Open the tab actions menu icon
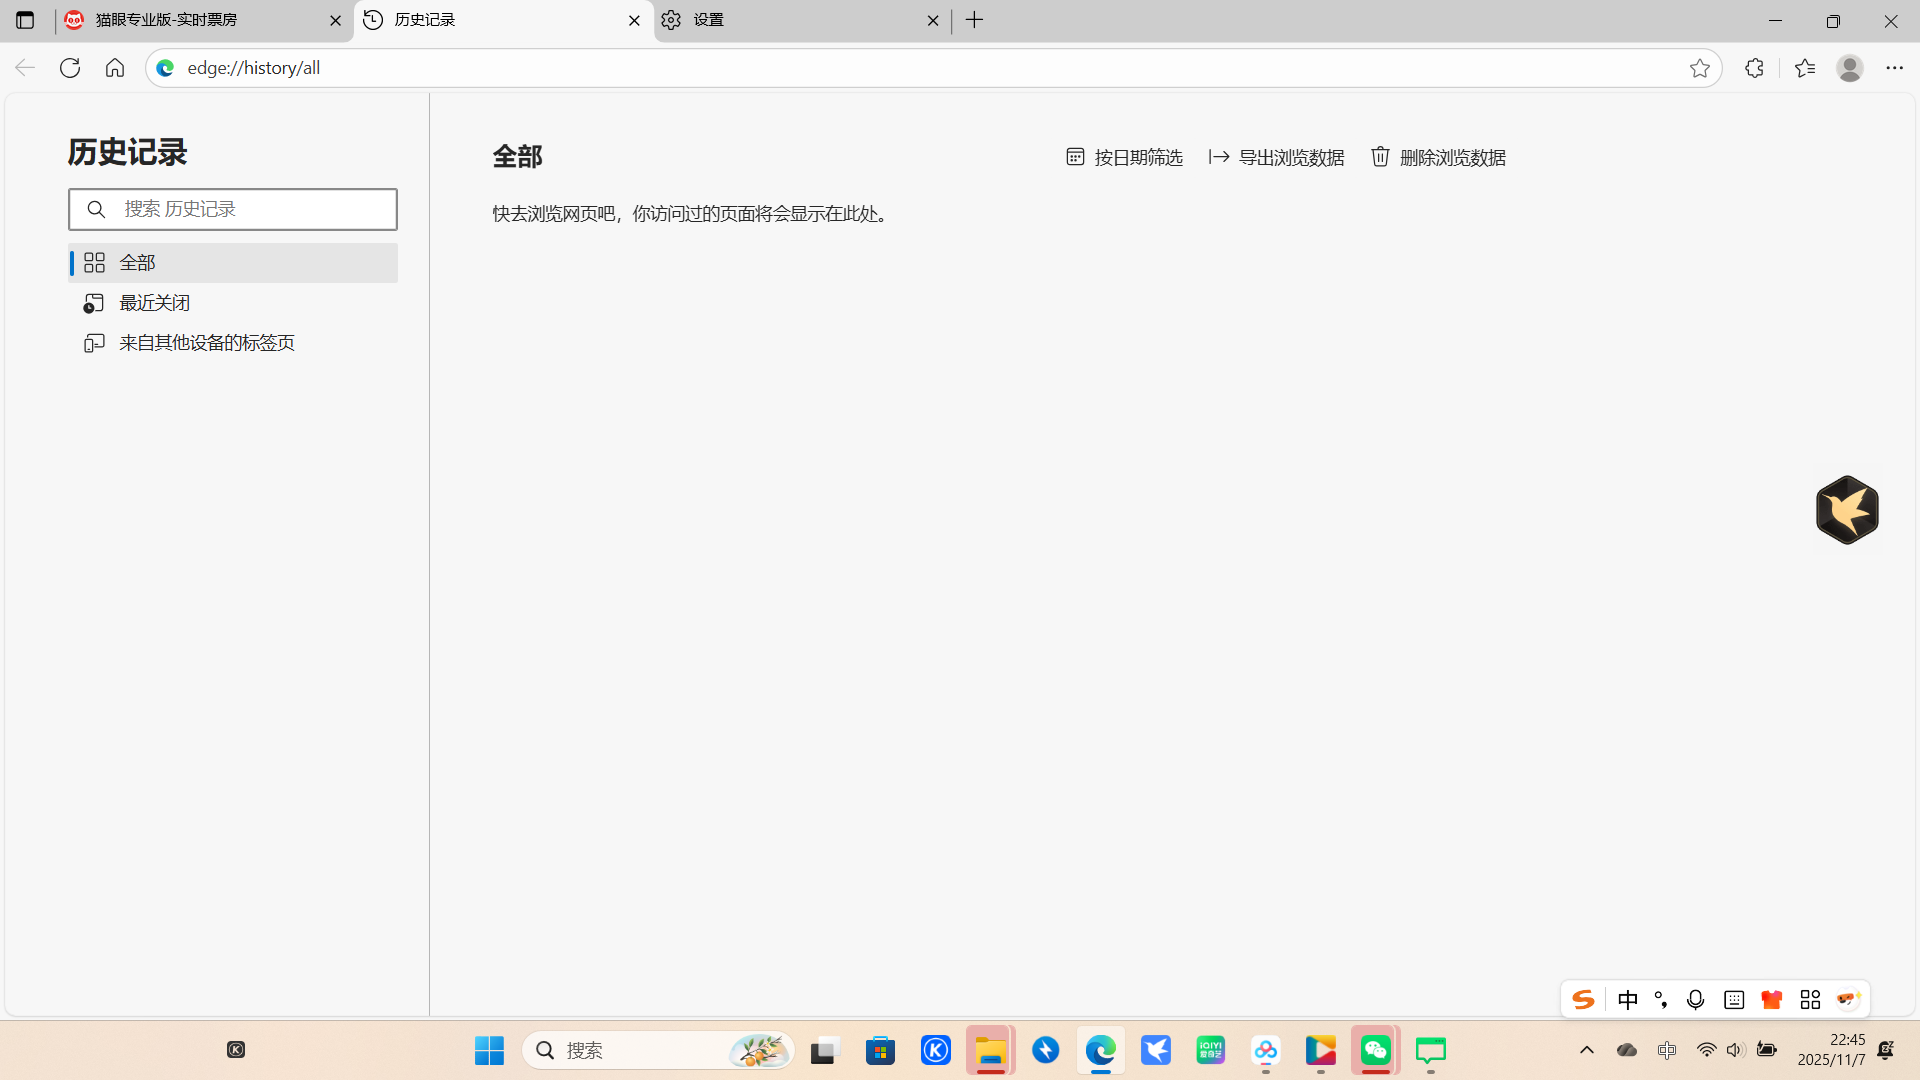The height and width of the screenshot is (1080, 1920). (x=25, y=20)
